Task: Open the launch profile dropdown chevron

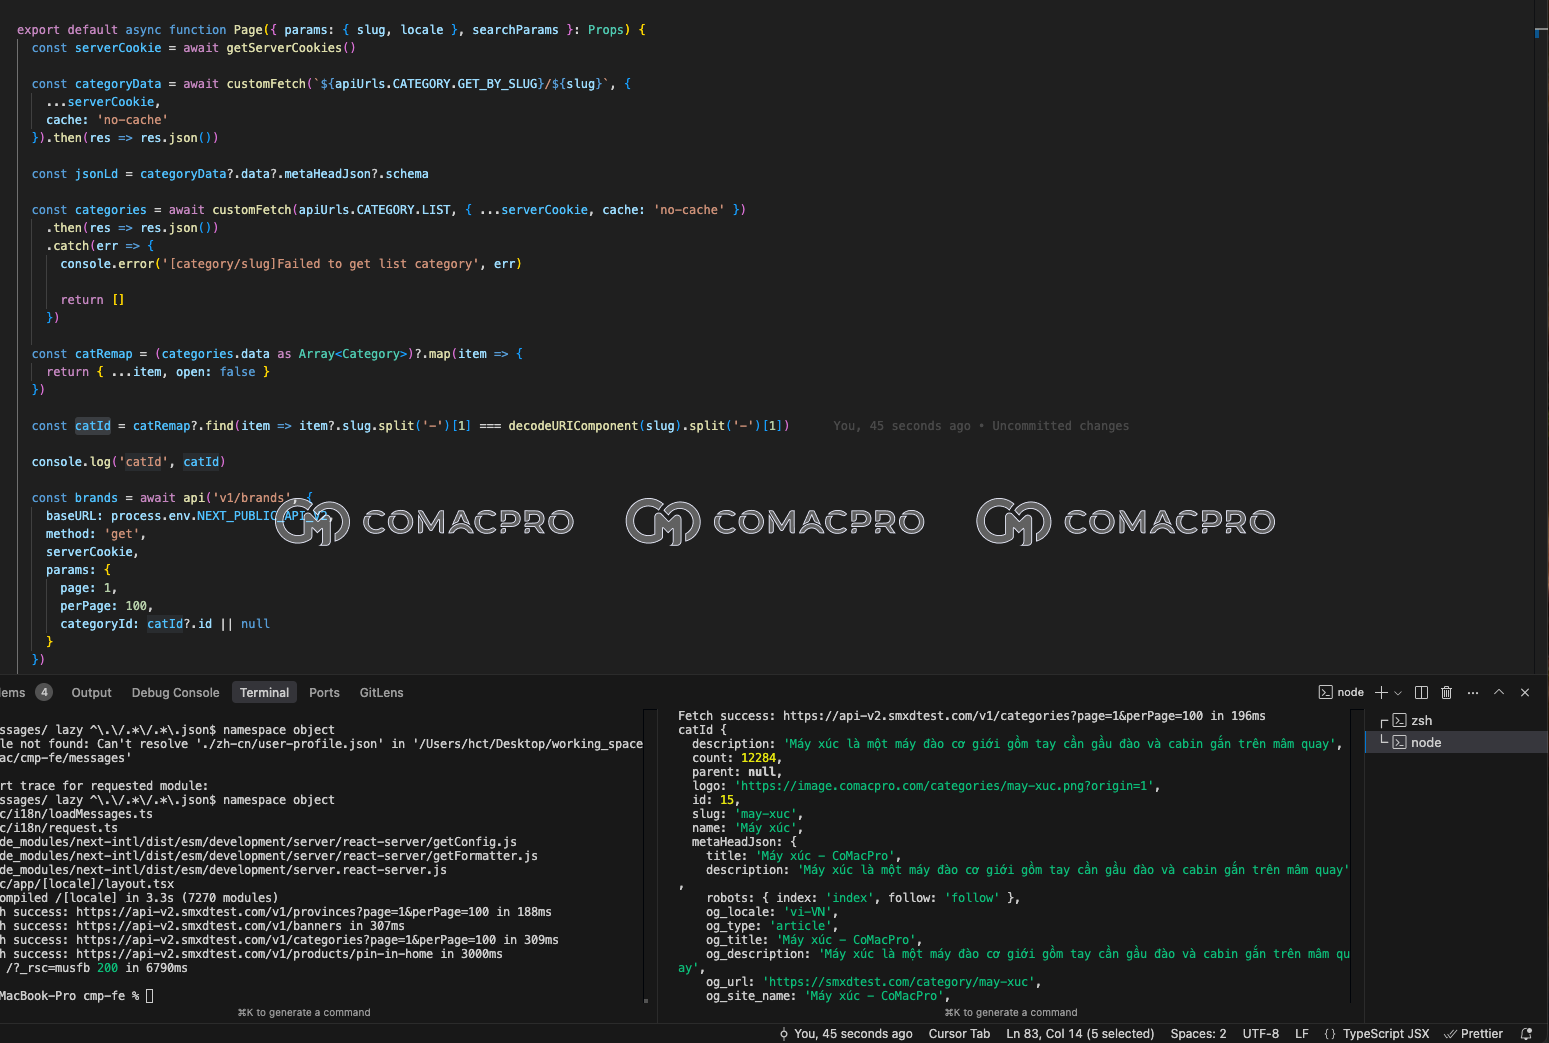Action: point(1398,692)
